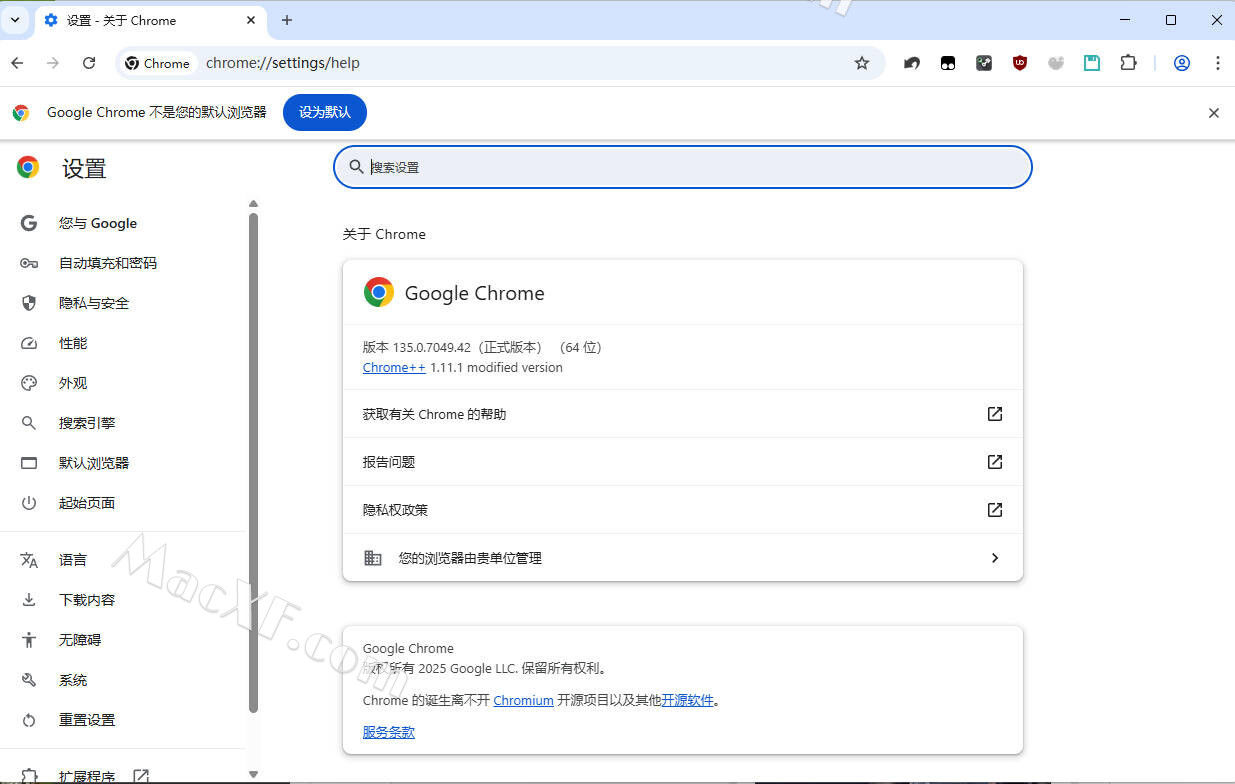
Task: Open a new tab with plus button
Action: (x=287, y=20)
